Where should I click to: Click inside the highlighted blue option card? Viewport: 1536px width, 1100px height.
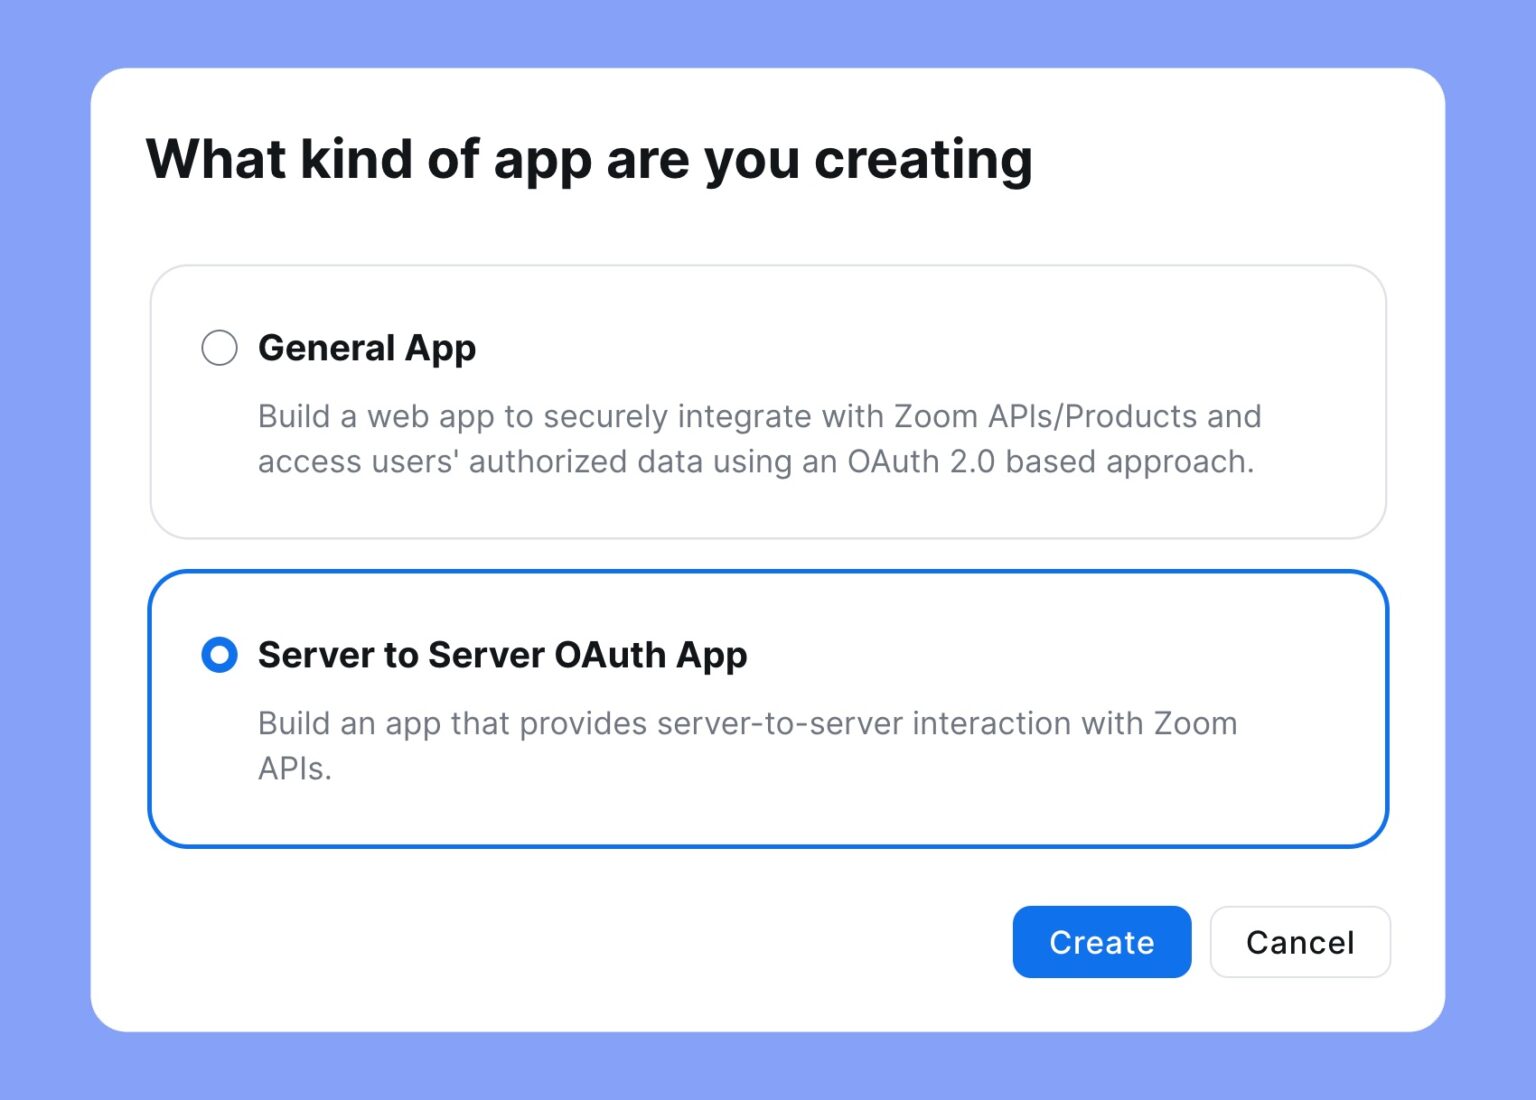tap(768, 707)
